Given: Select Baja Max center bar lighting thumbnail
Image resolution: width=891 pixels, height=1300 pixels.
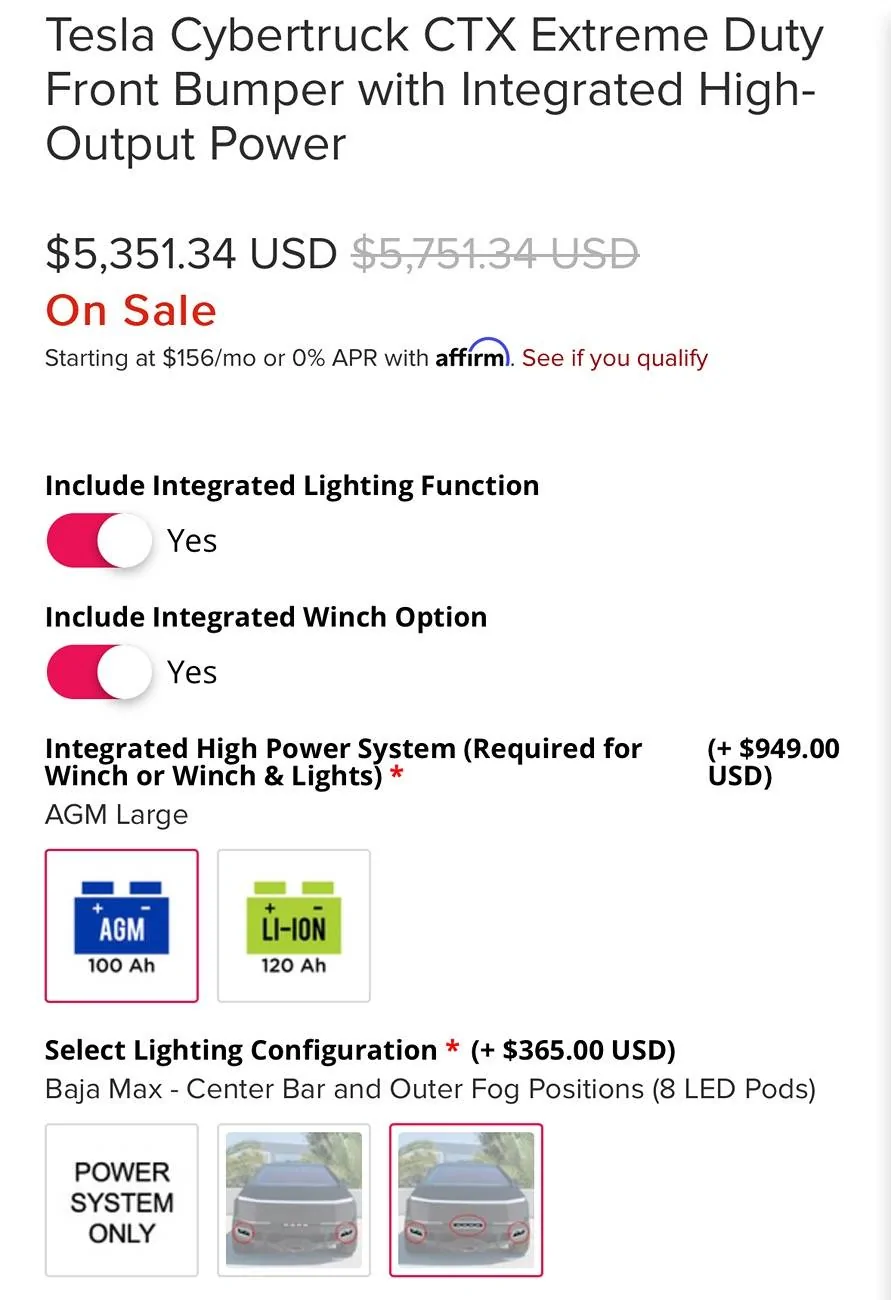Looking at the screenshot, I should [x=466, y=1200].
